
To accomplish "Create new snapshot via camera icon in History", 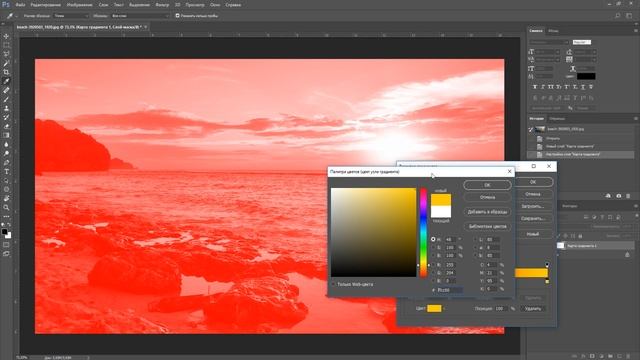I will (618, 196).
